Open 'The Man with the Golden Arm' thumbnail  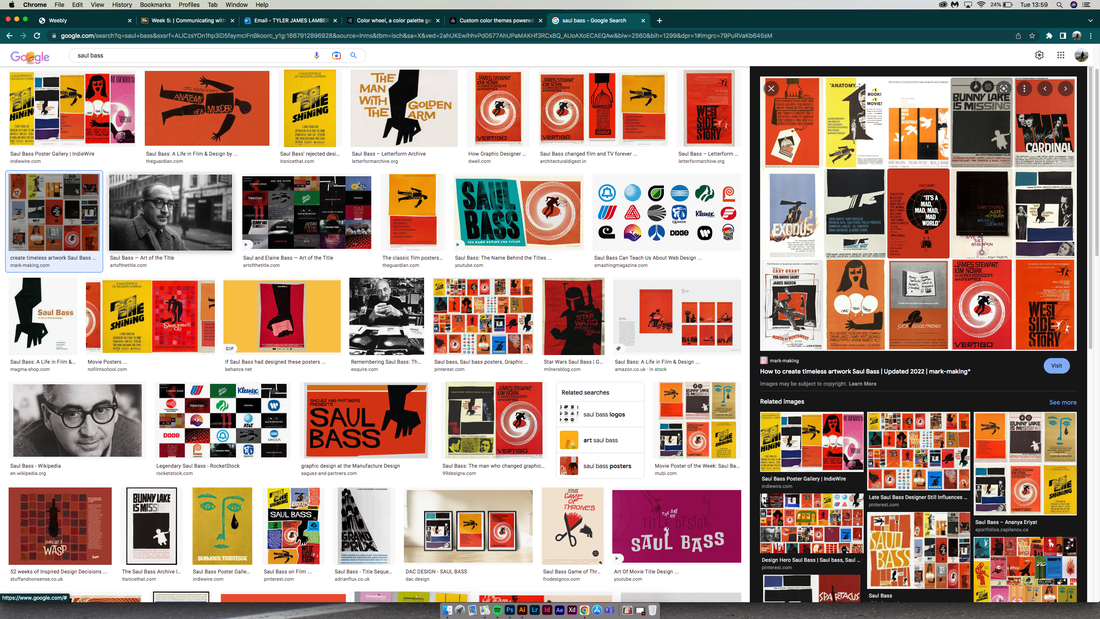[404, 108]
